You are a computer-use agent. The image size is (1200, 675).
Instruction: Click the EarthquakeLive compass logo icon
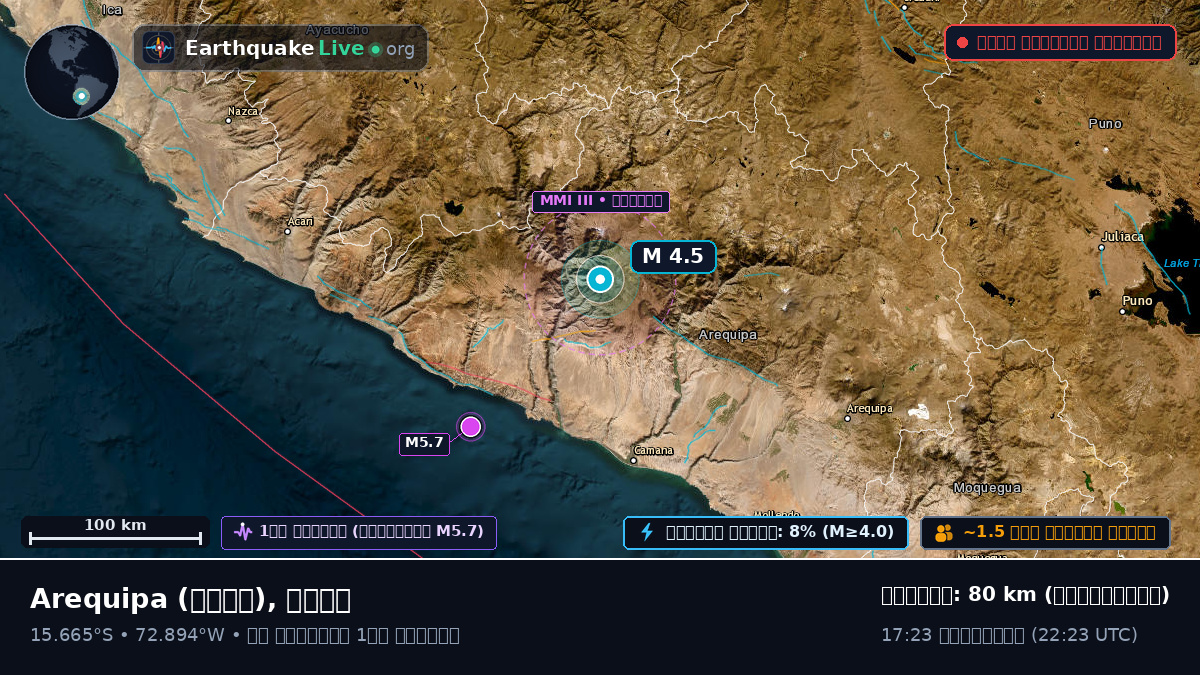(x=159, y=48)
